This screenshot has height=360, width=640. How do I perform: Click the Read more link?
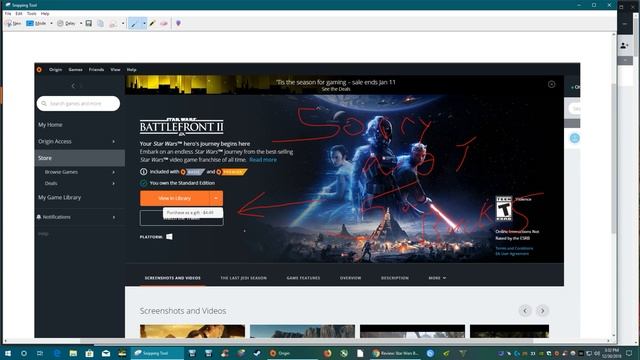pos(263,160)
